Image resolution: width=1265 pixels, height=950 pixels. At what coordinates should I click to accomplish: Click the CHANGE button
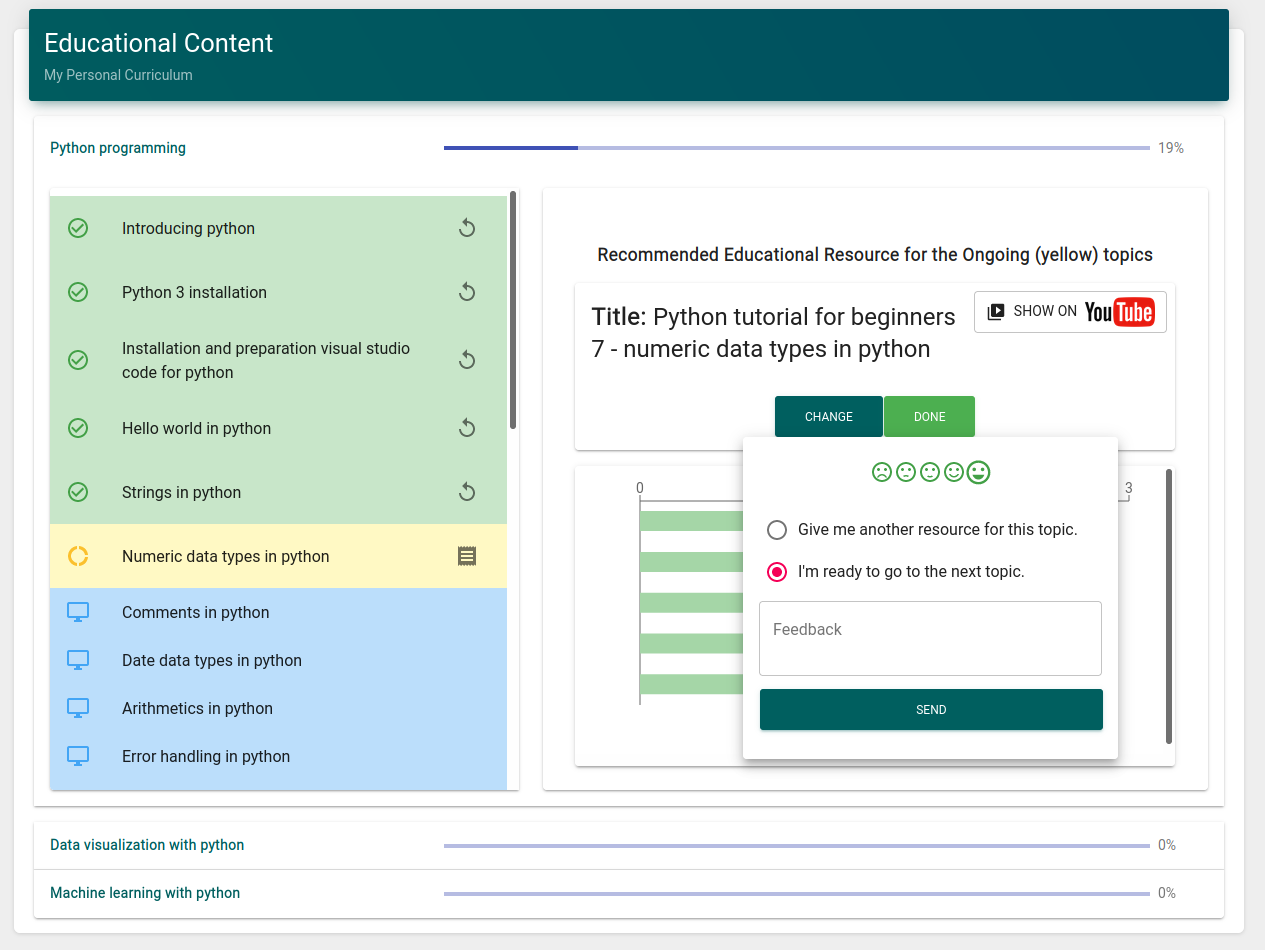[x=829, y=417]
